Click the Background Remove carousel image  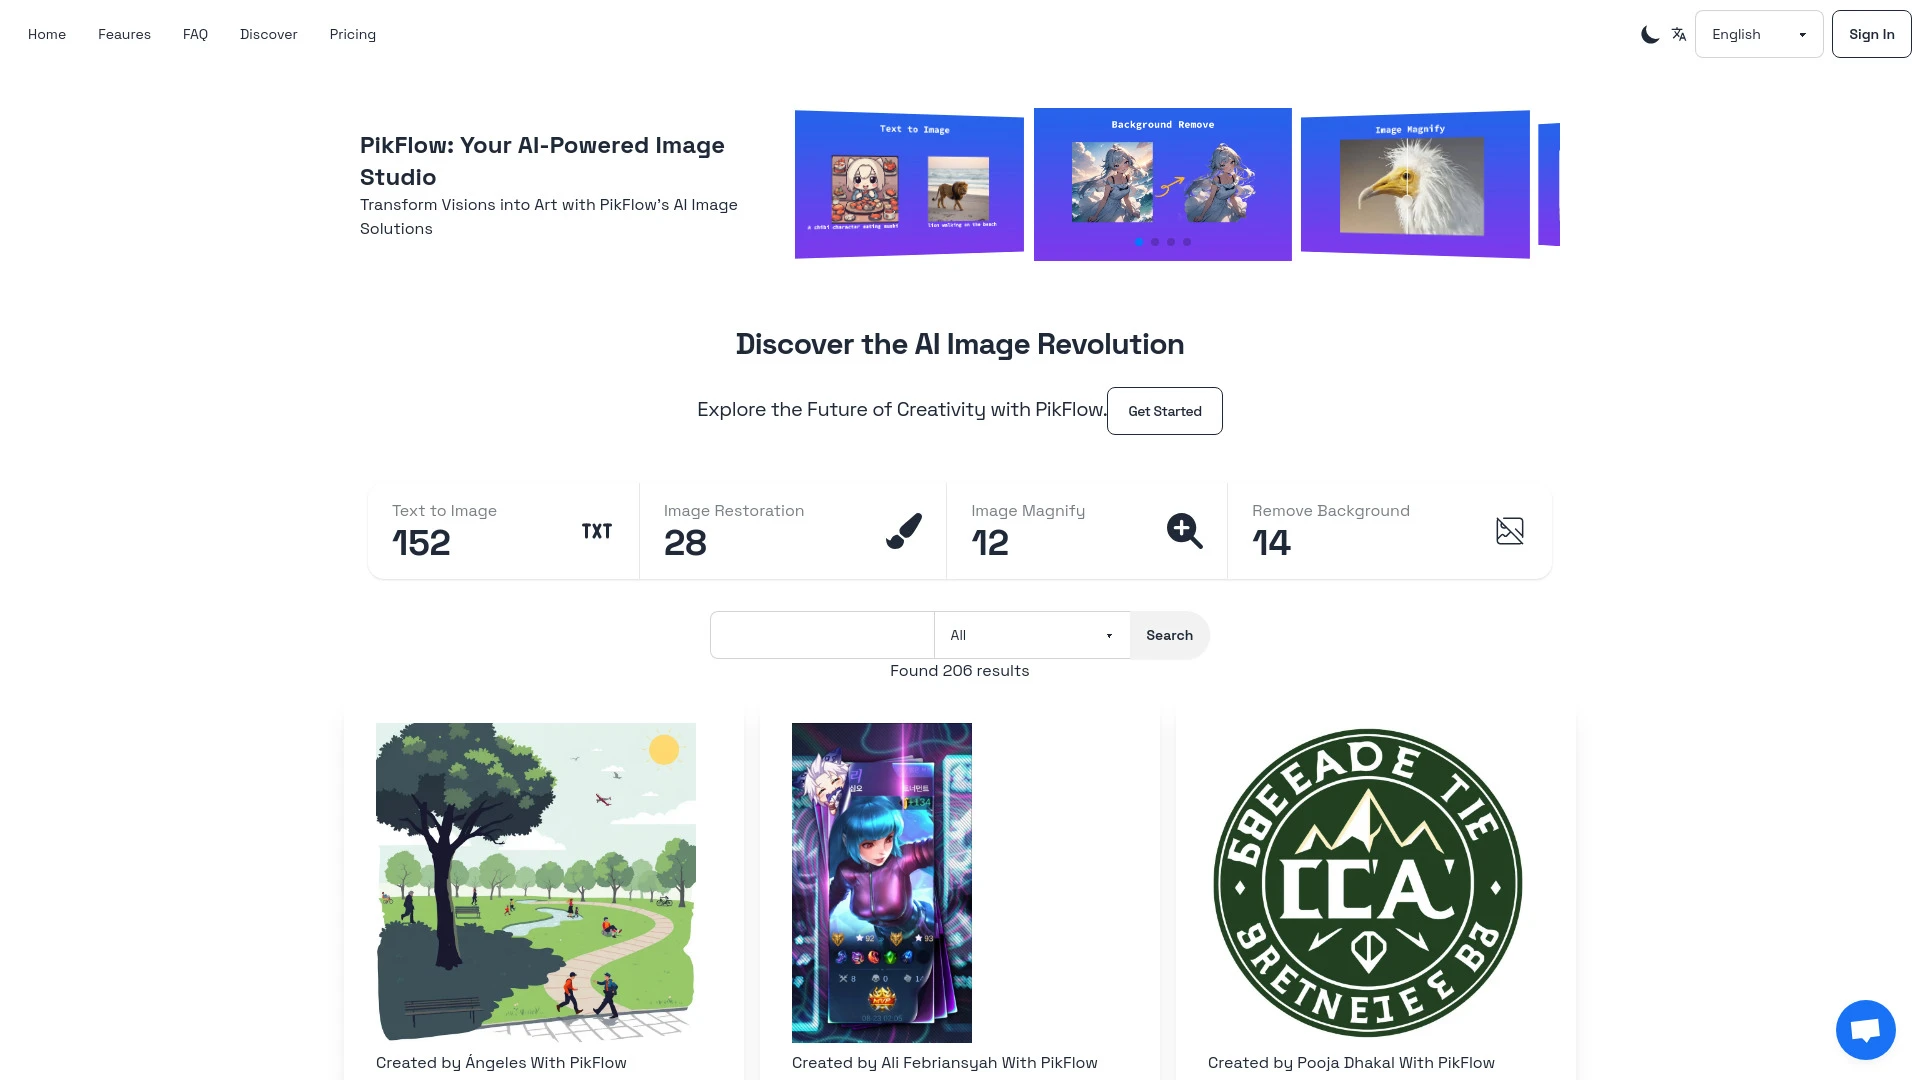coord(1163,183)
